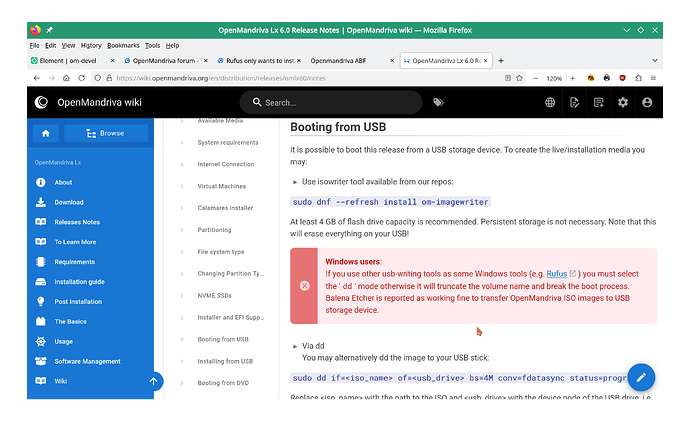690x431 pixels.
Task: Follow the Rufus link in the warning
Action: point(557,273)
